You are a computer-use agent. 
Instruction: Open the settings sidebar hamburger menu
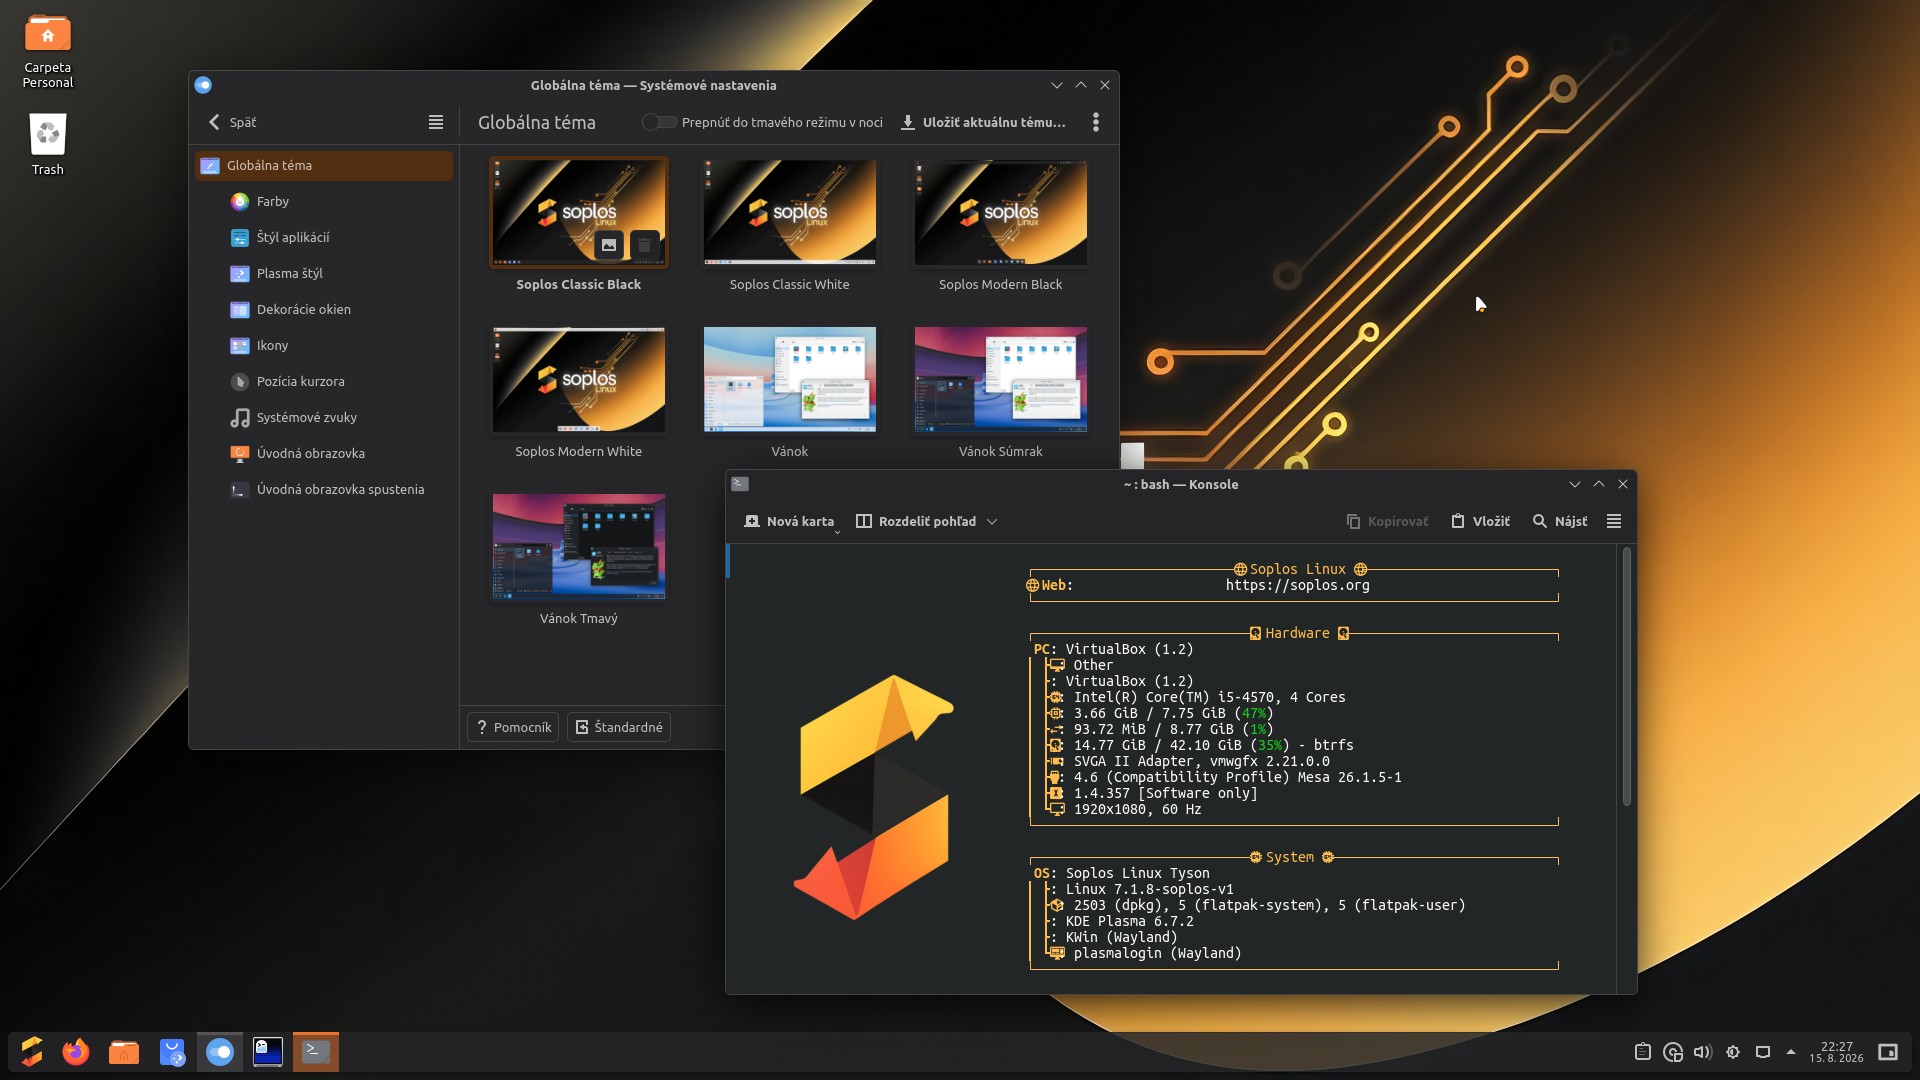436,122
